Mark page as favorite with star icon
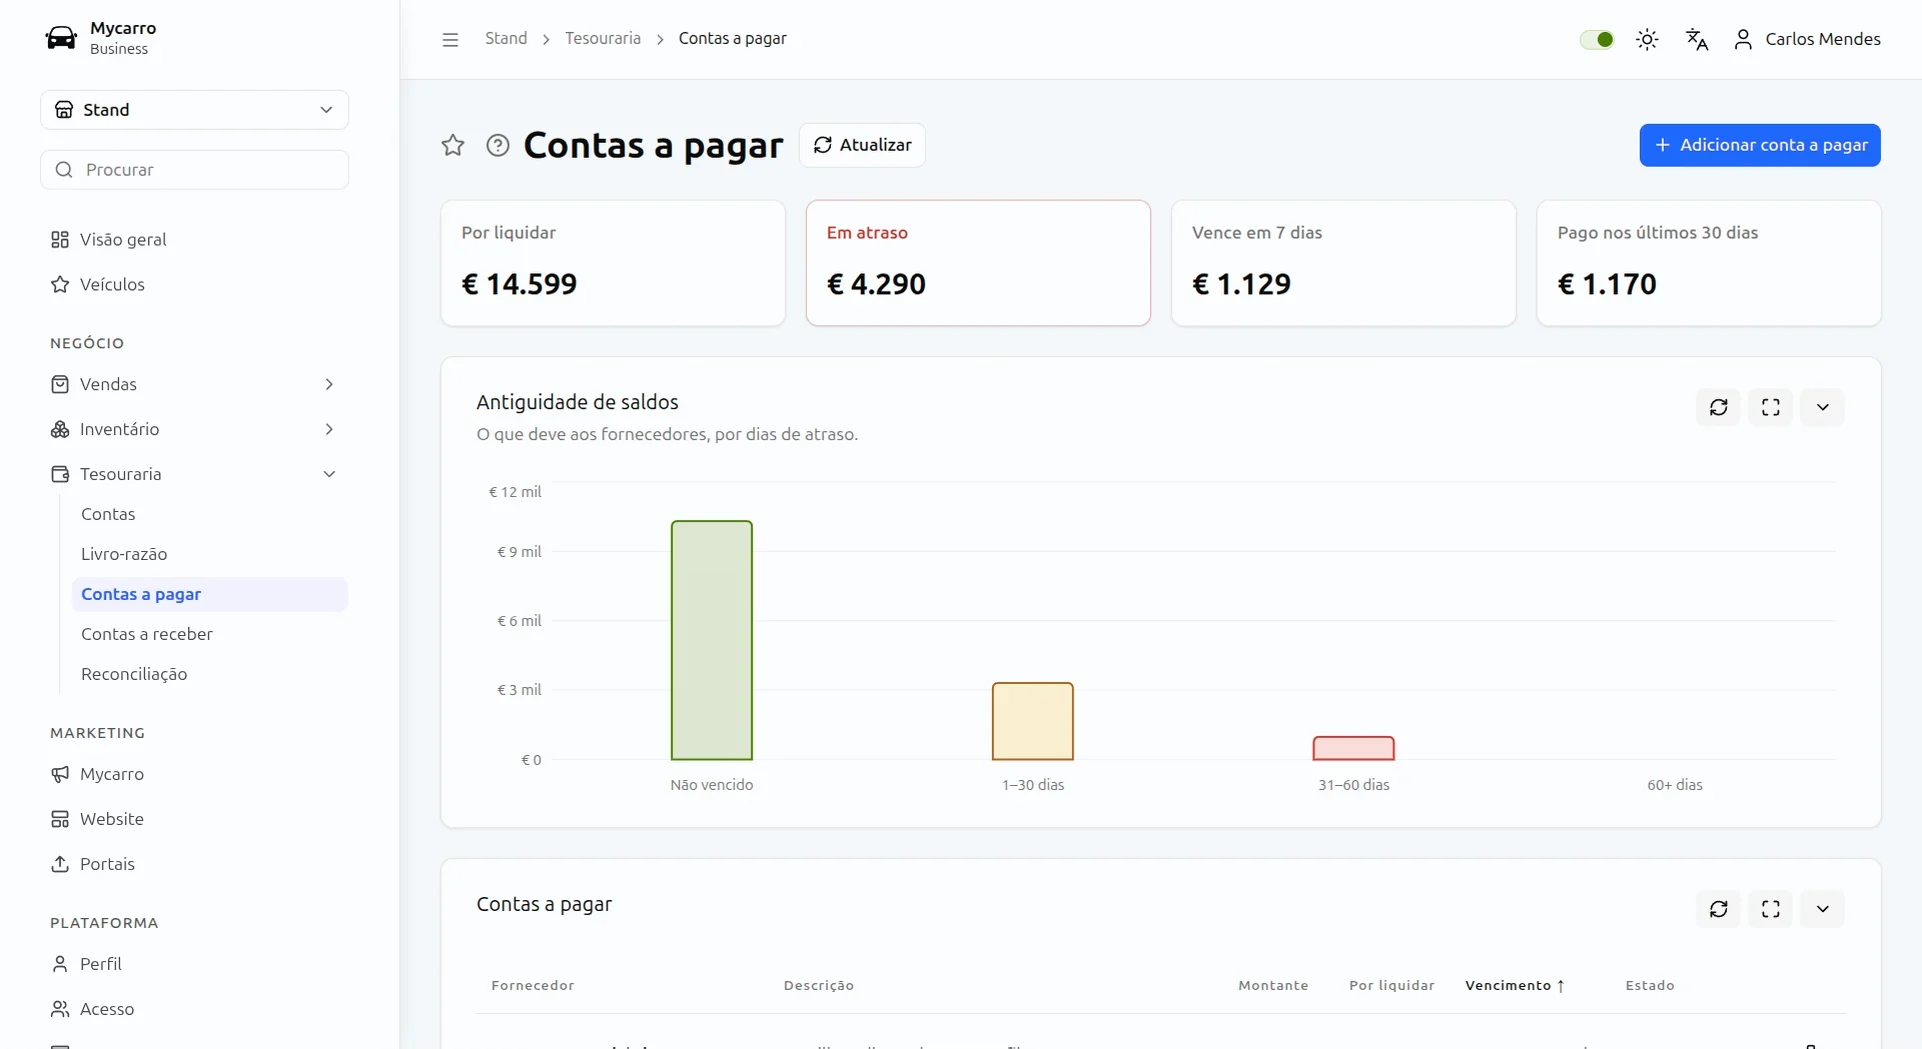Image resolution: width=1922 pixels, height=1049 pixels. coord(453,145)
